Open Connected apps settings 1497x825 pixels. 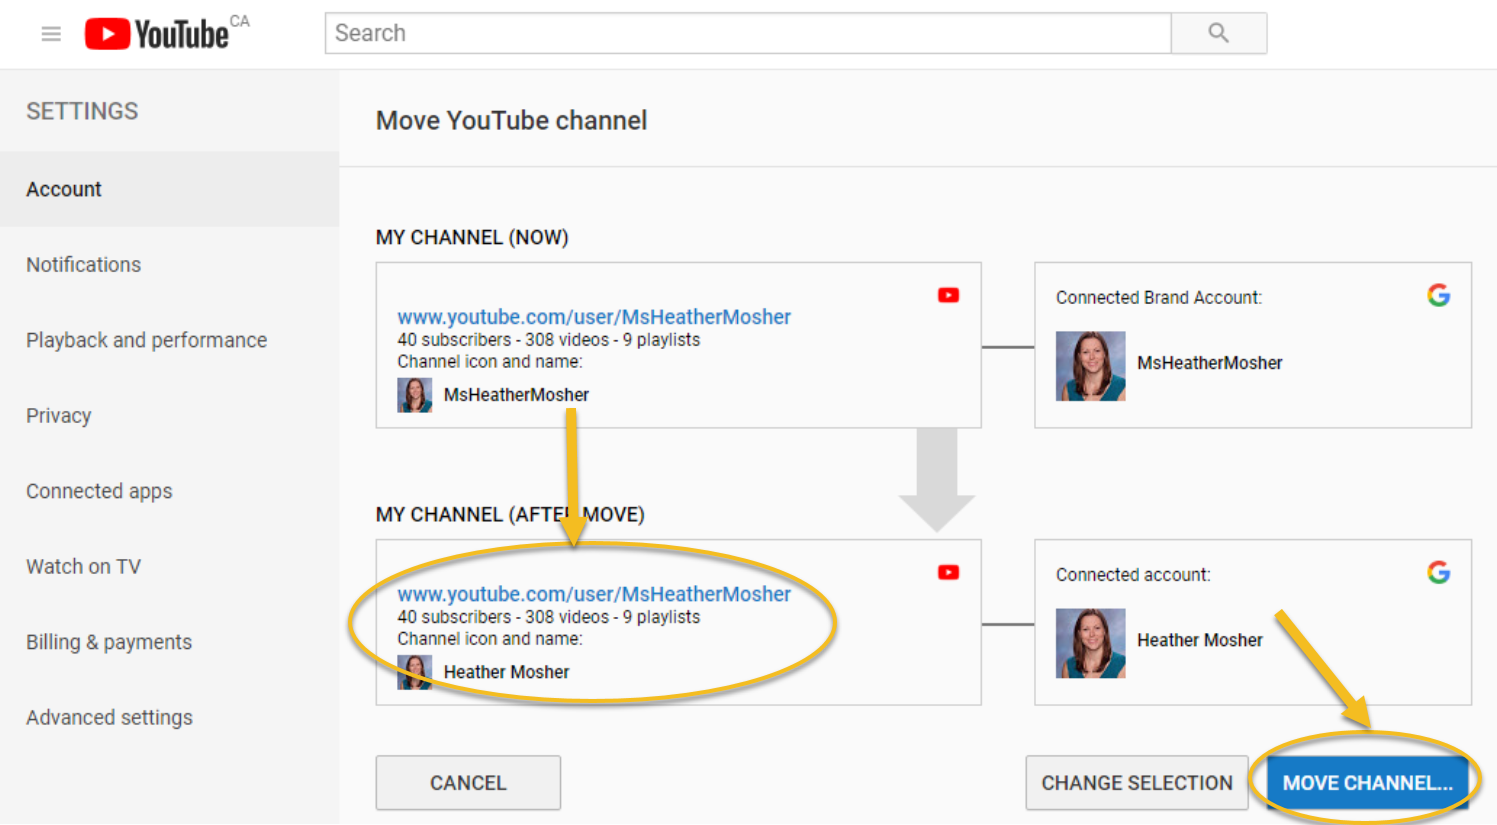[x=170, y=491]
